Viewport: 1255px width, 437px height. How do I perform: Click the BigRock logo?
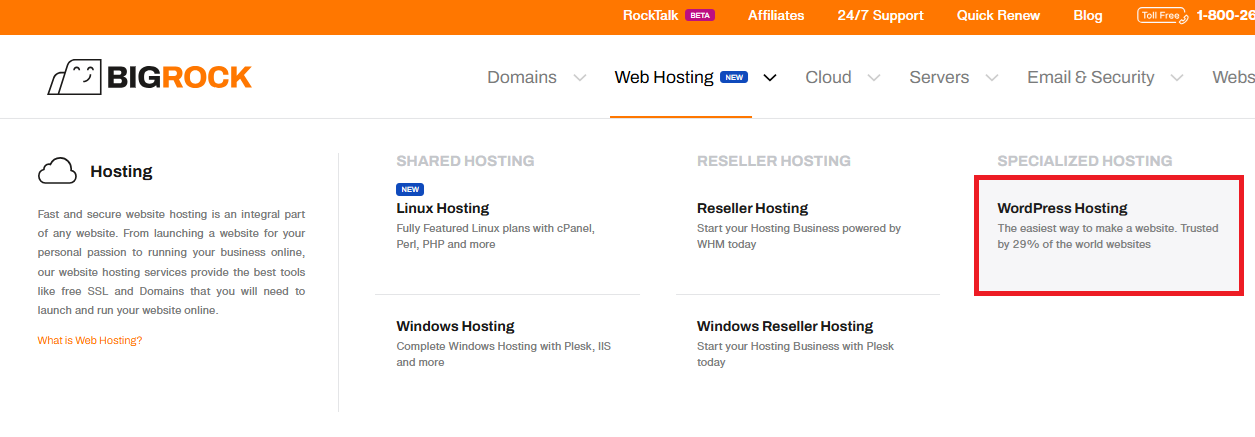(150, 77)
